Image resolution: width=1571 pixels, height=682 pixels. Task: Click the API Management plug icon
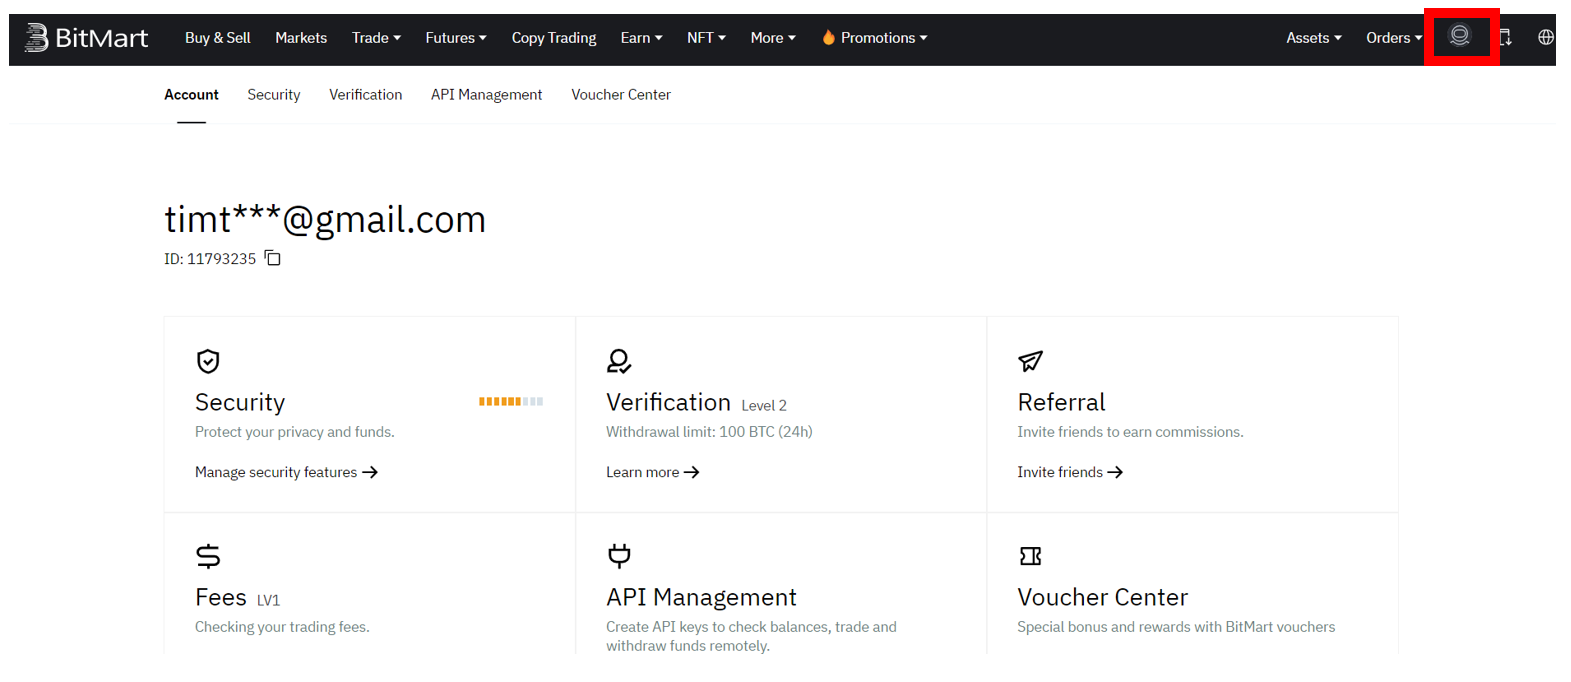[x=619, y=556]
